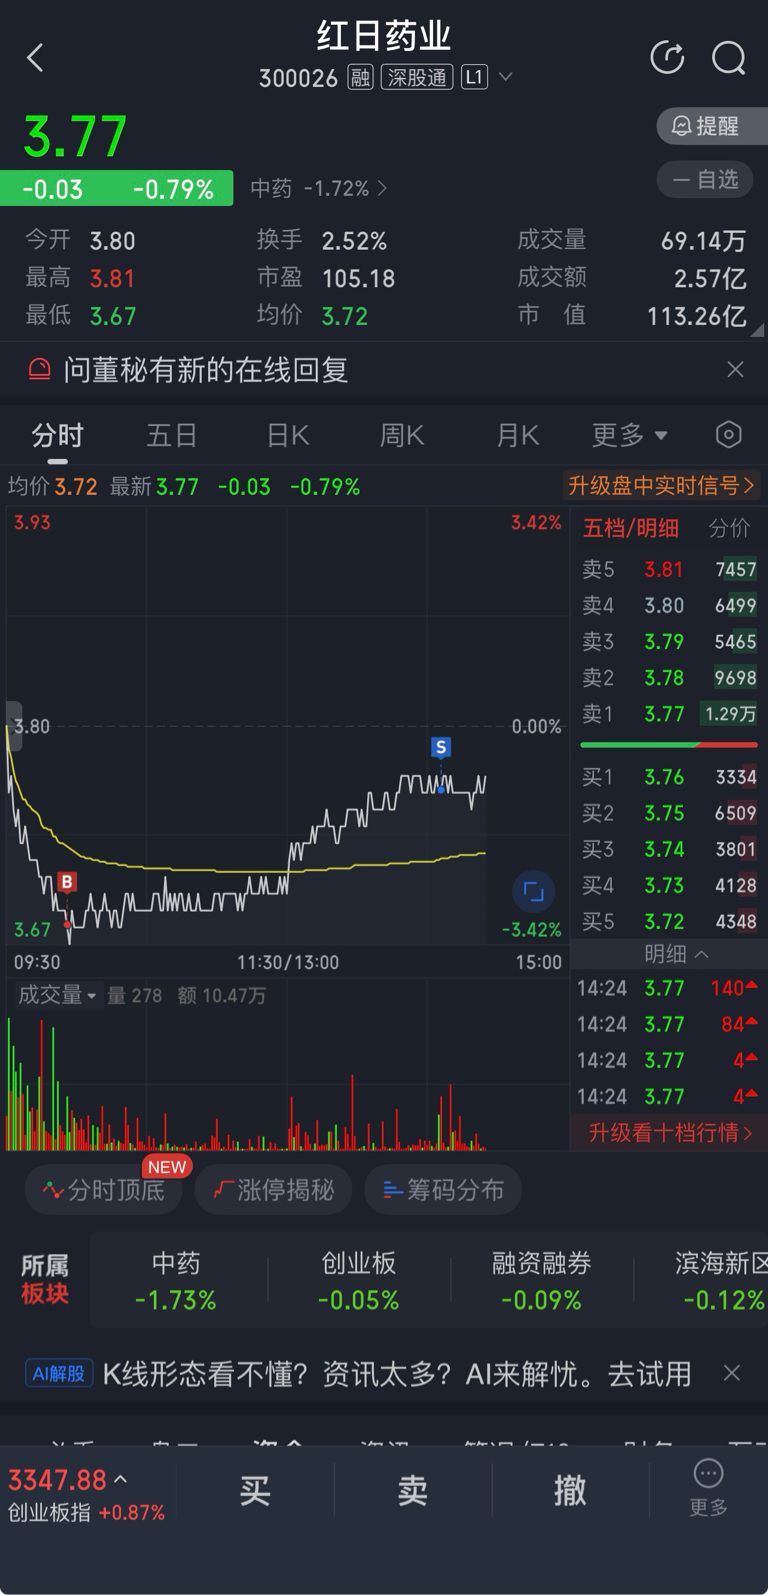768x1595 pixels.
Task: Open the 更多 chart period dropdown
Action: click(629, 435)
